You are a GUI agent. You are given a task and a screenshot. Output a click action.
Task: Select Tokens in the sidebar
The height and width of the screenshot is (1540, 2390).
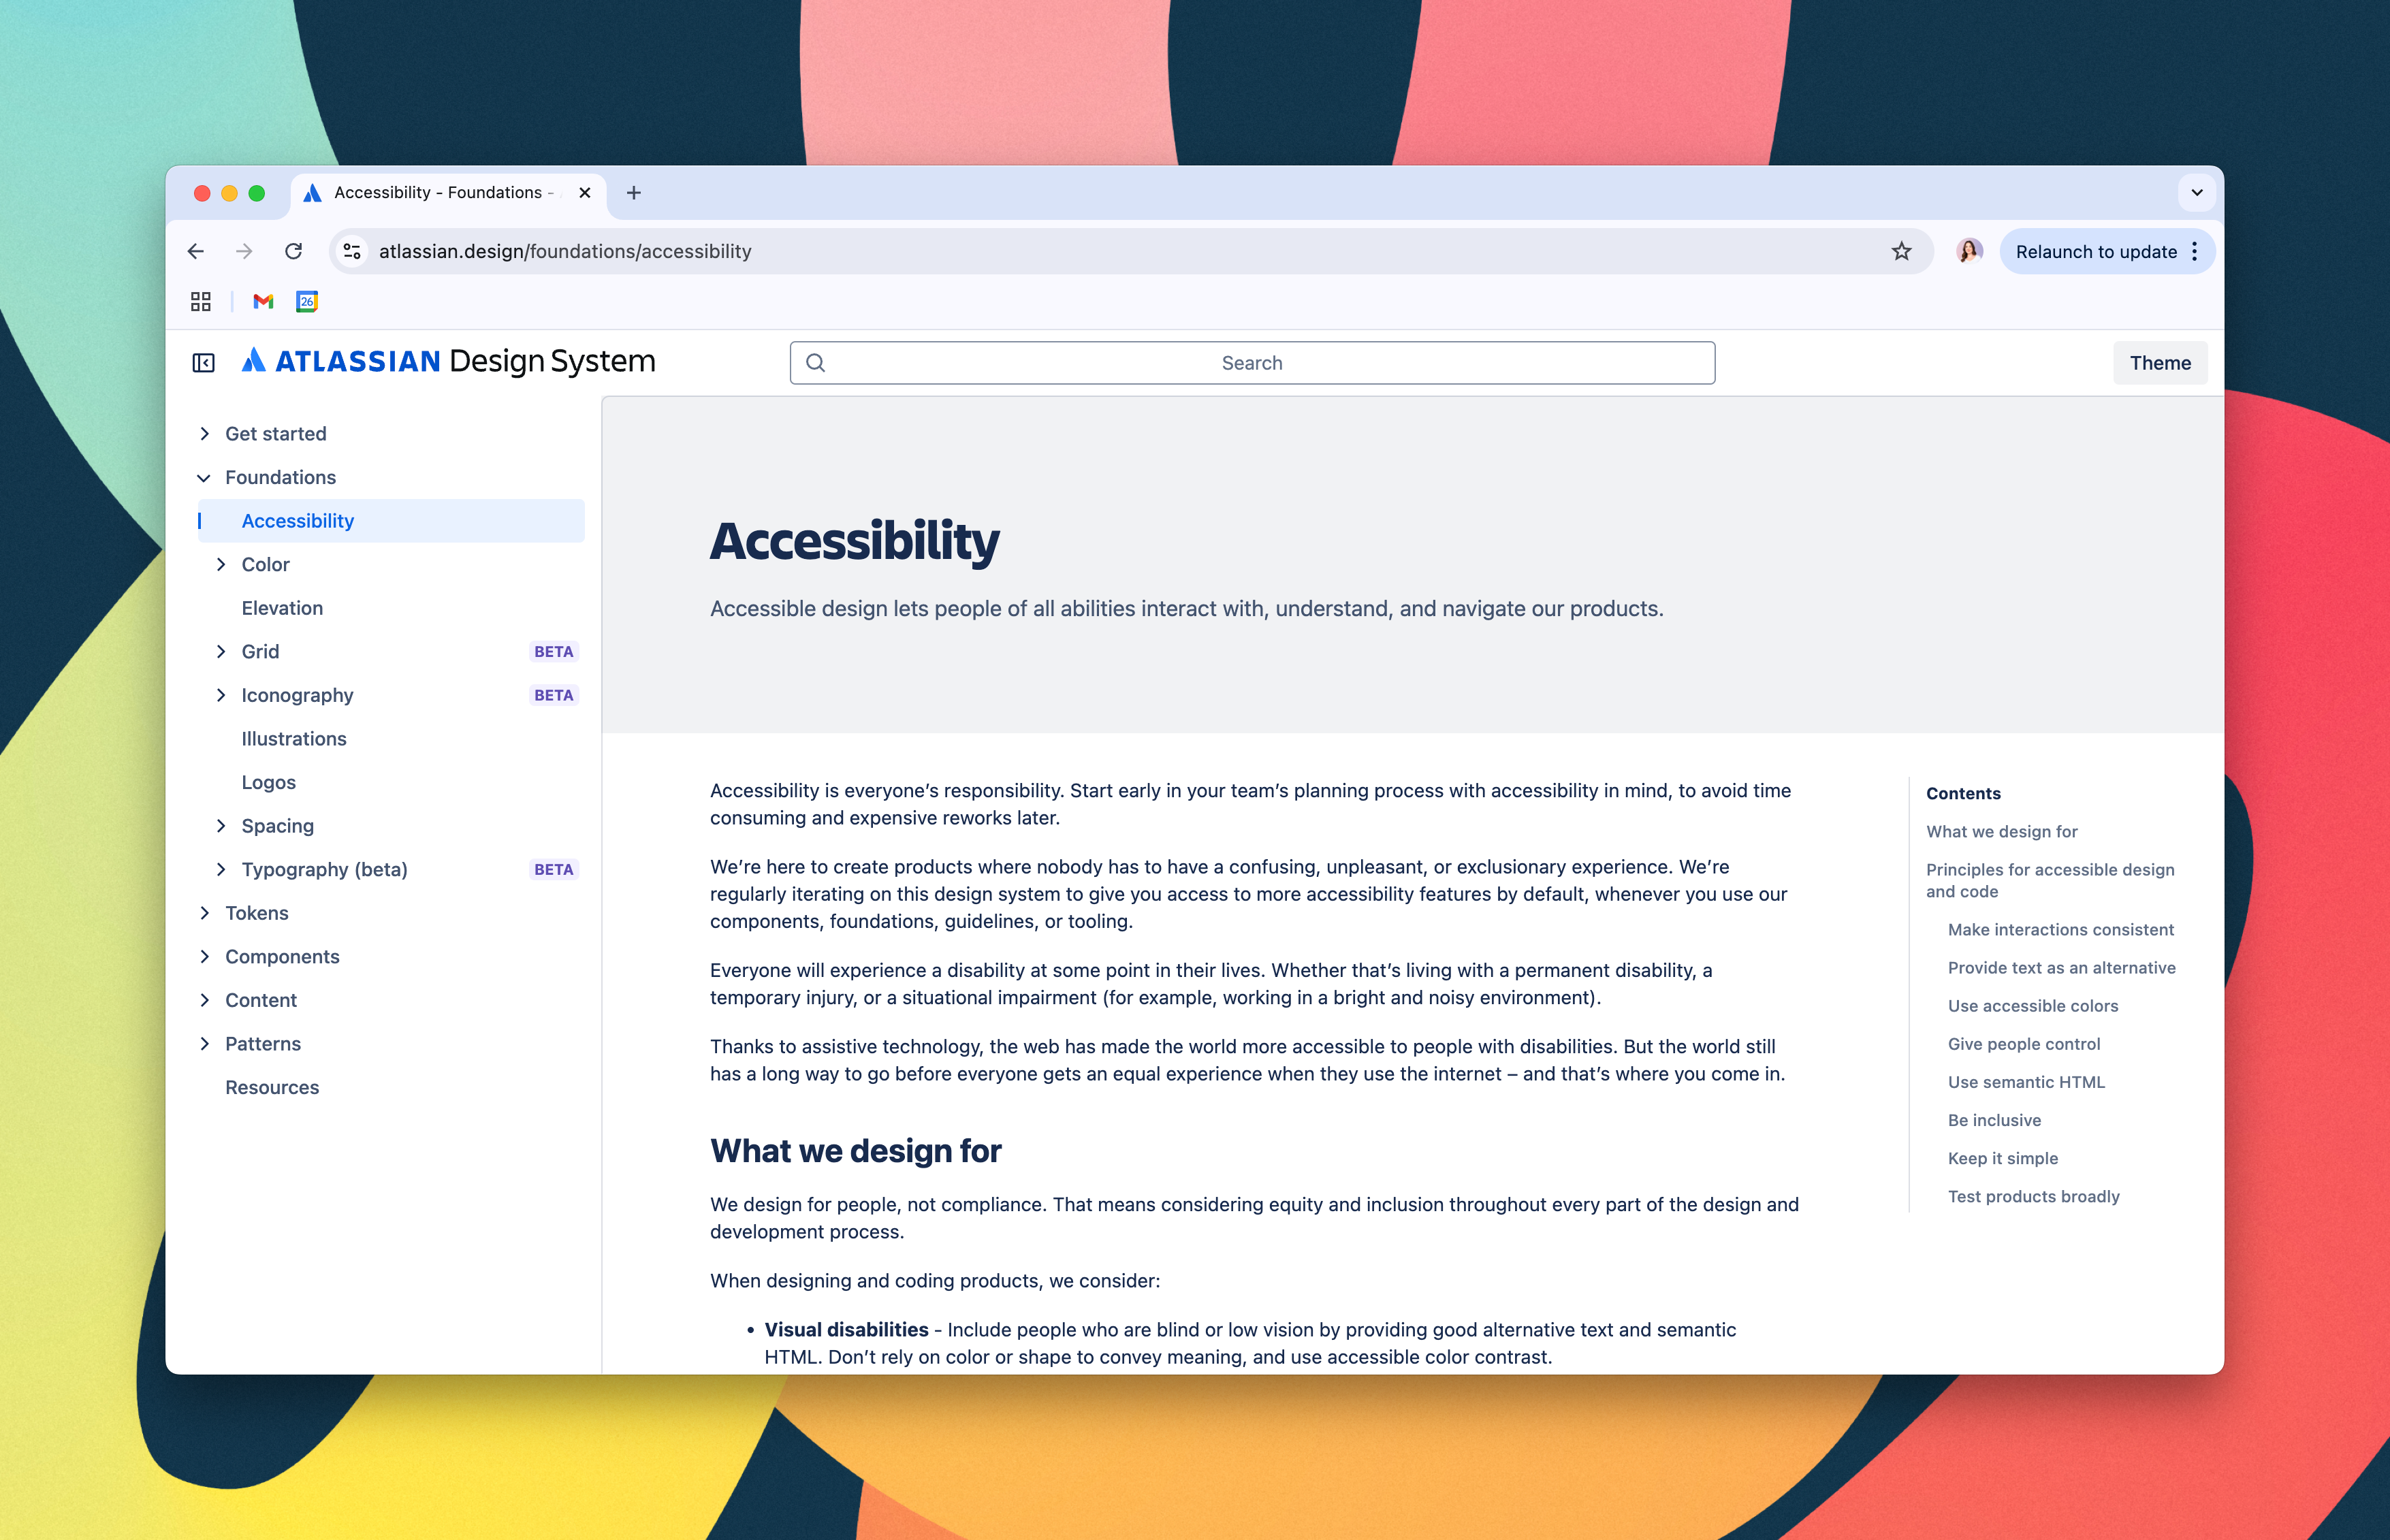point(257,912)
